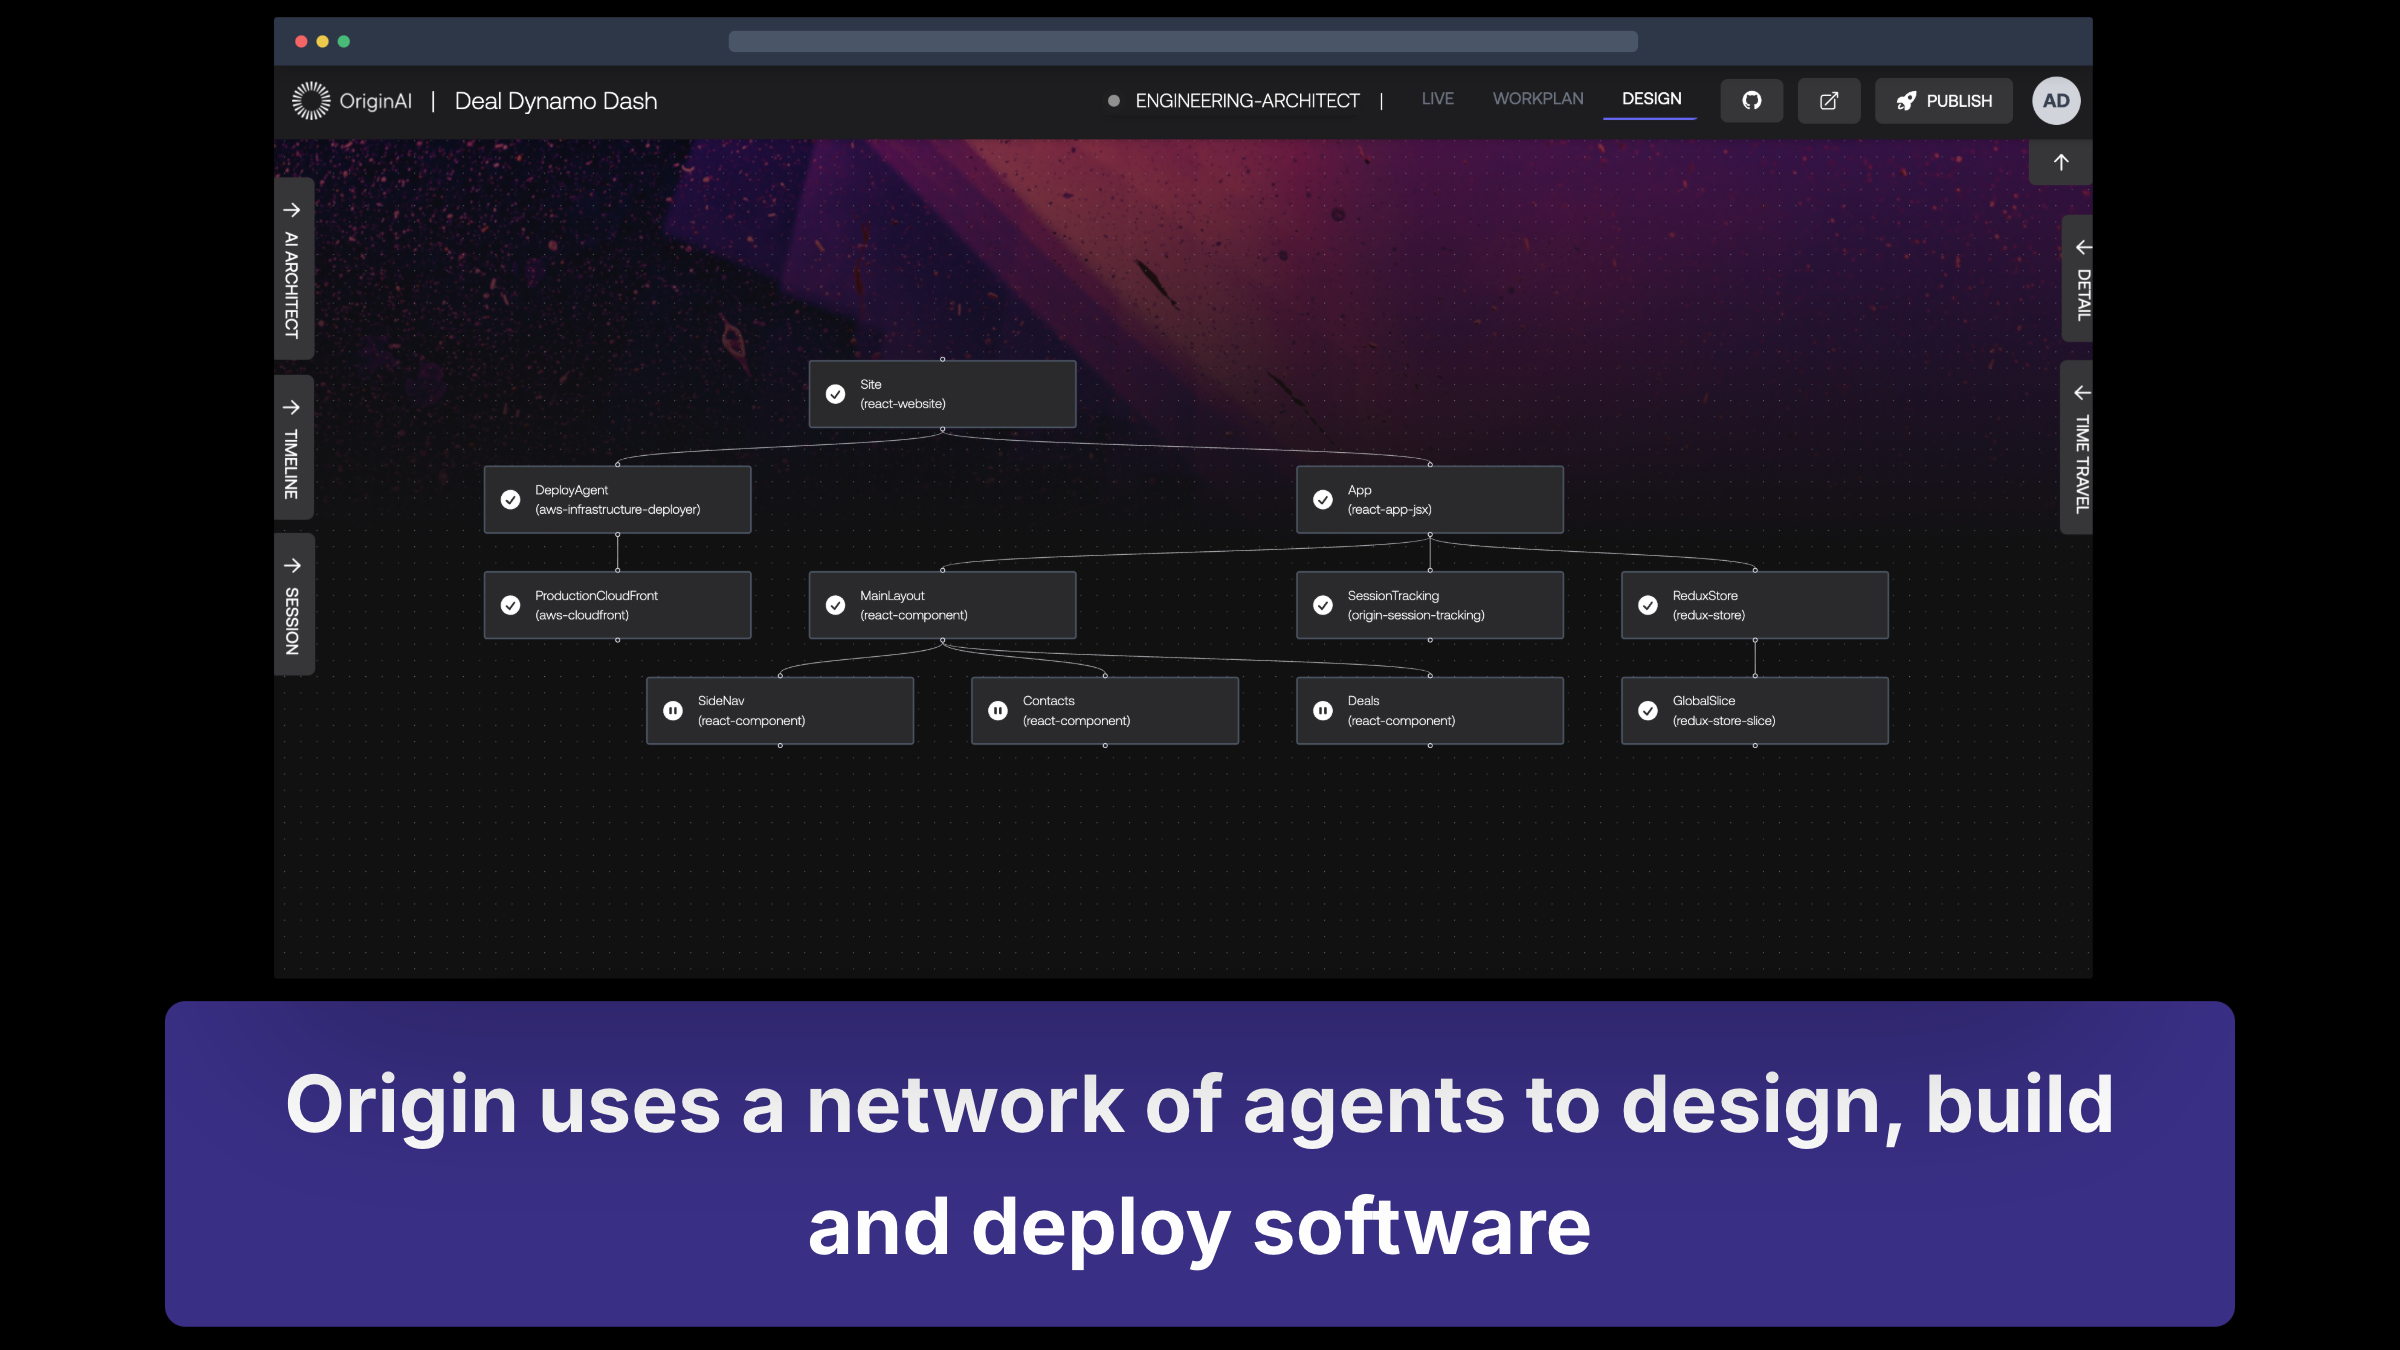Click the checkmark icon on App node
The width and height of the screenshot is (2400, 1350).
click(x=1323, y=500)
